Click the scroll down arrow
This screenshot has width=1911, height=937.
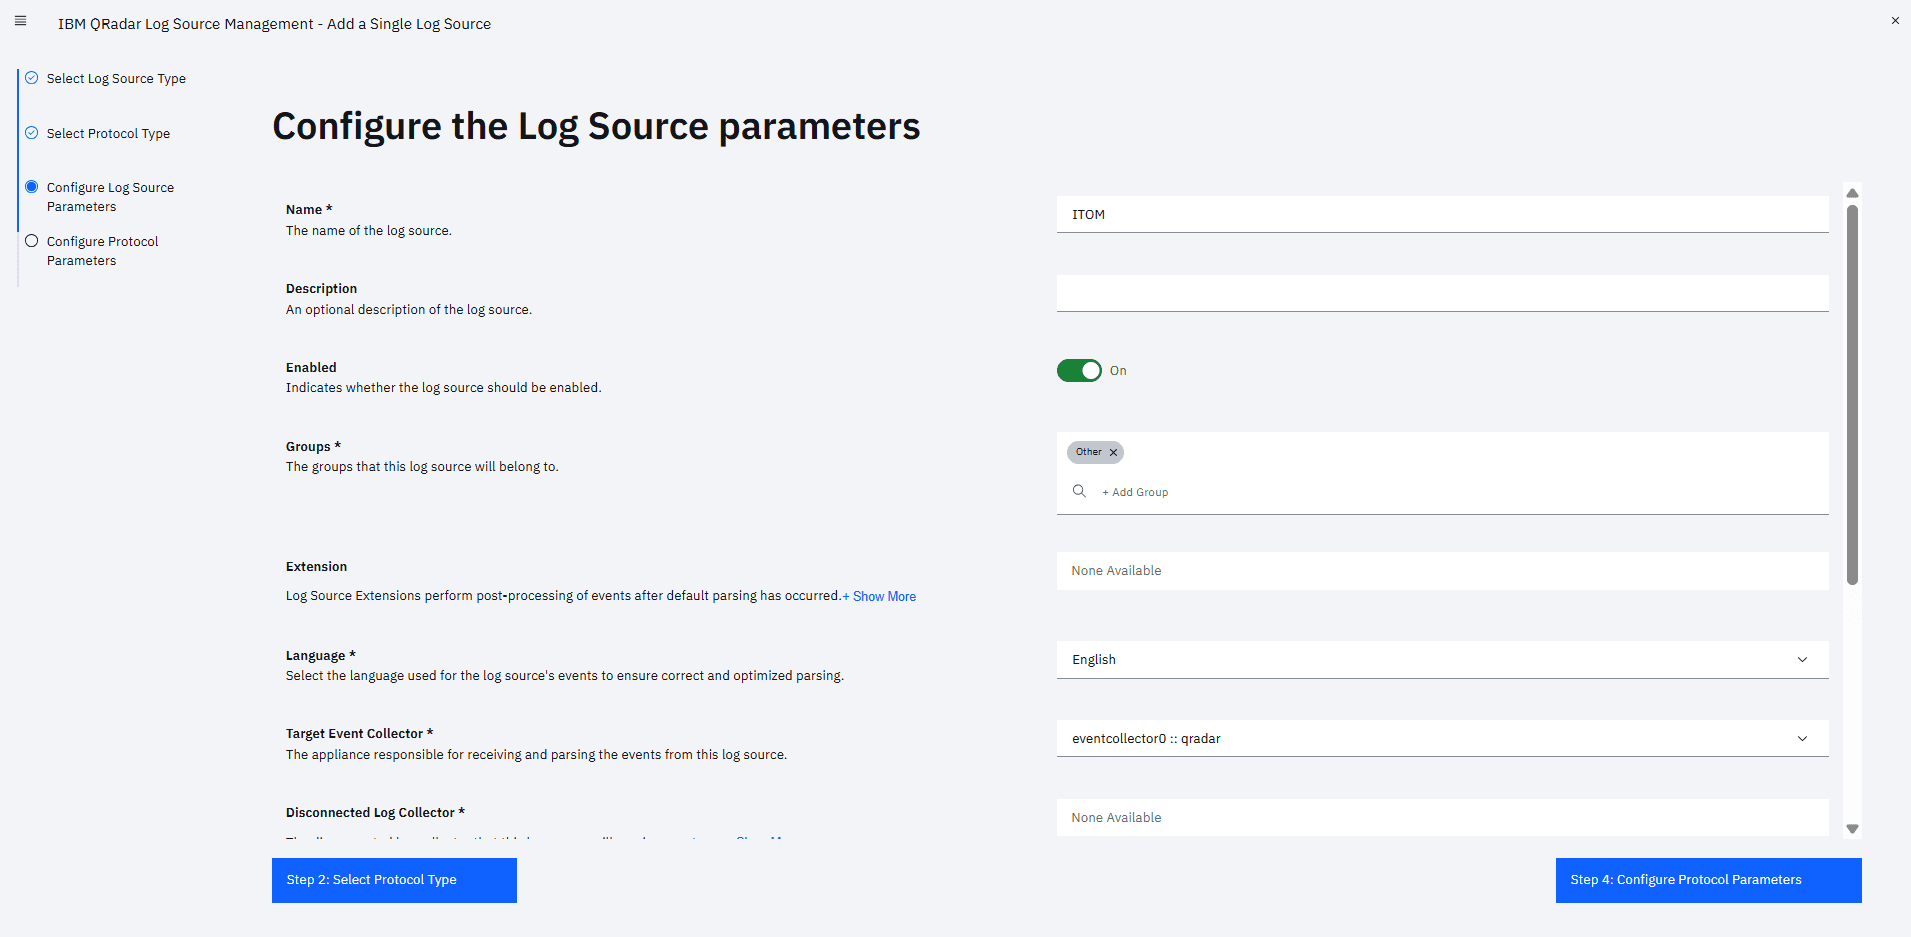click(x=1852, y=829)
